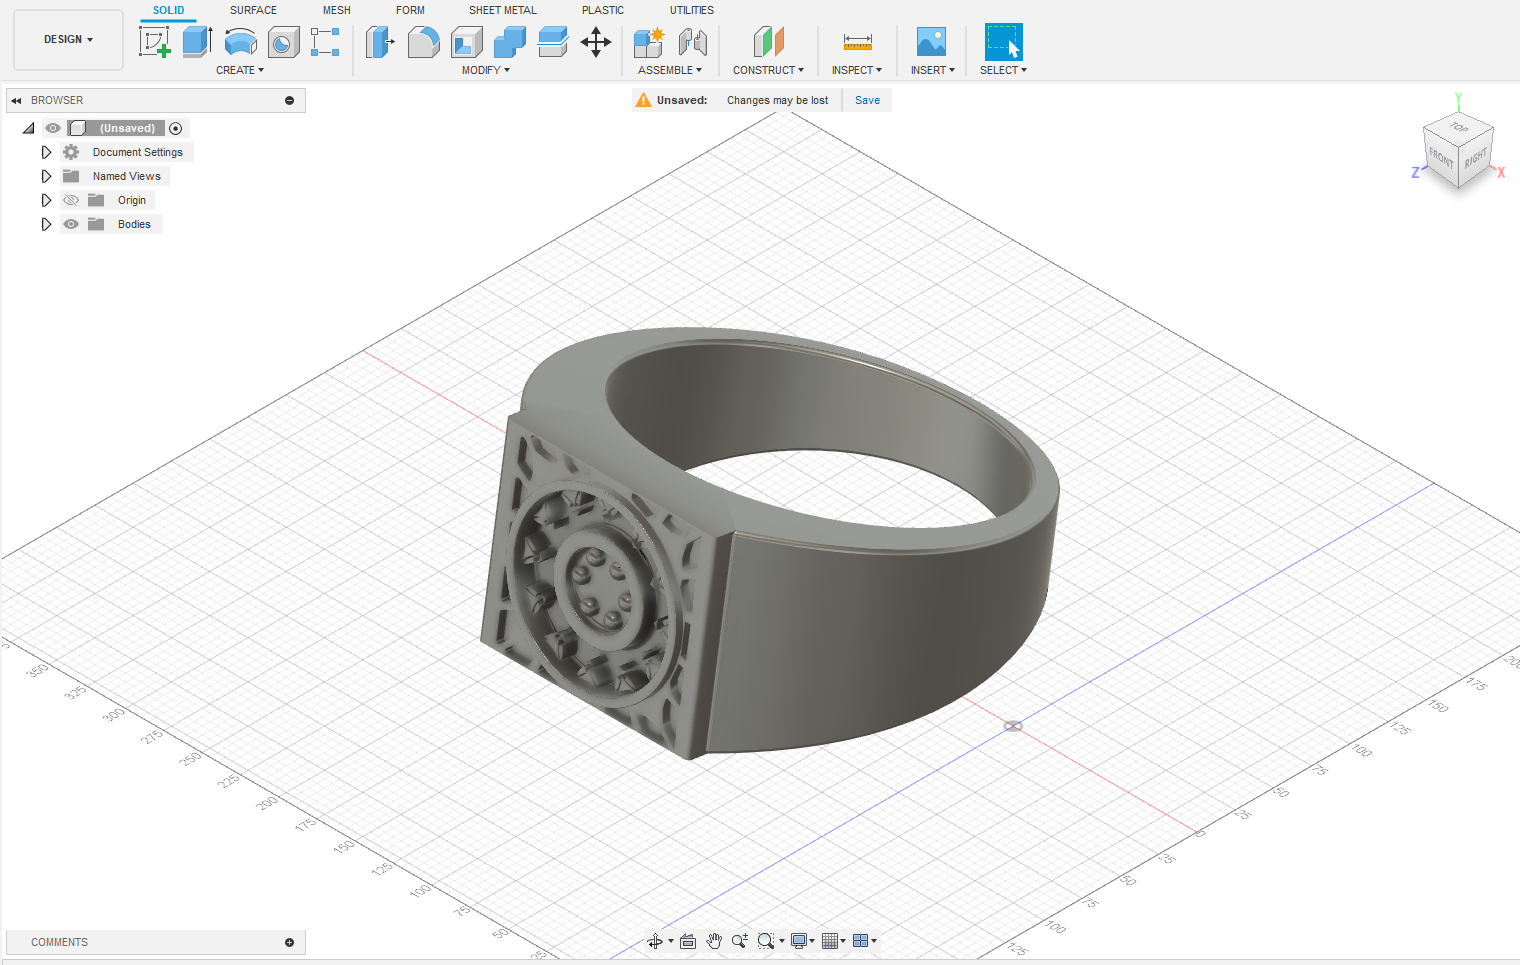Click the New Component icon
Image resolution: width=1520 pixels, height=965 pixels.
point(649,42)
